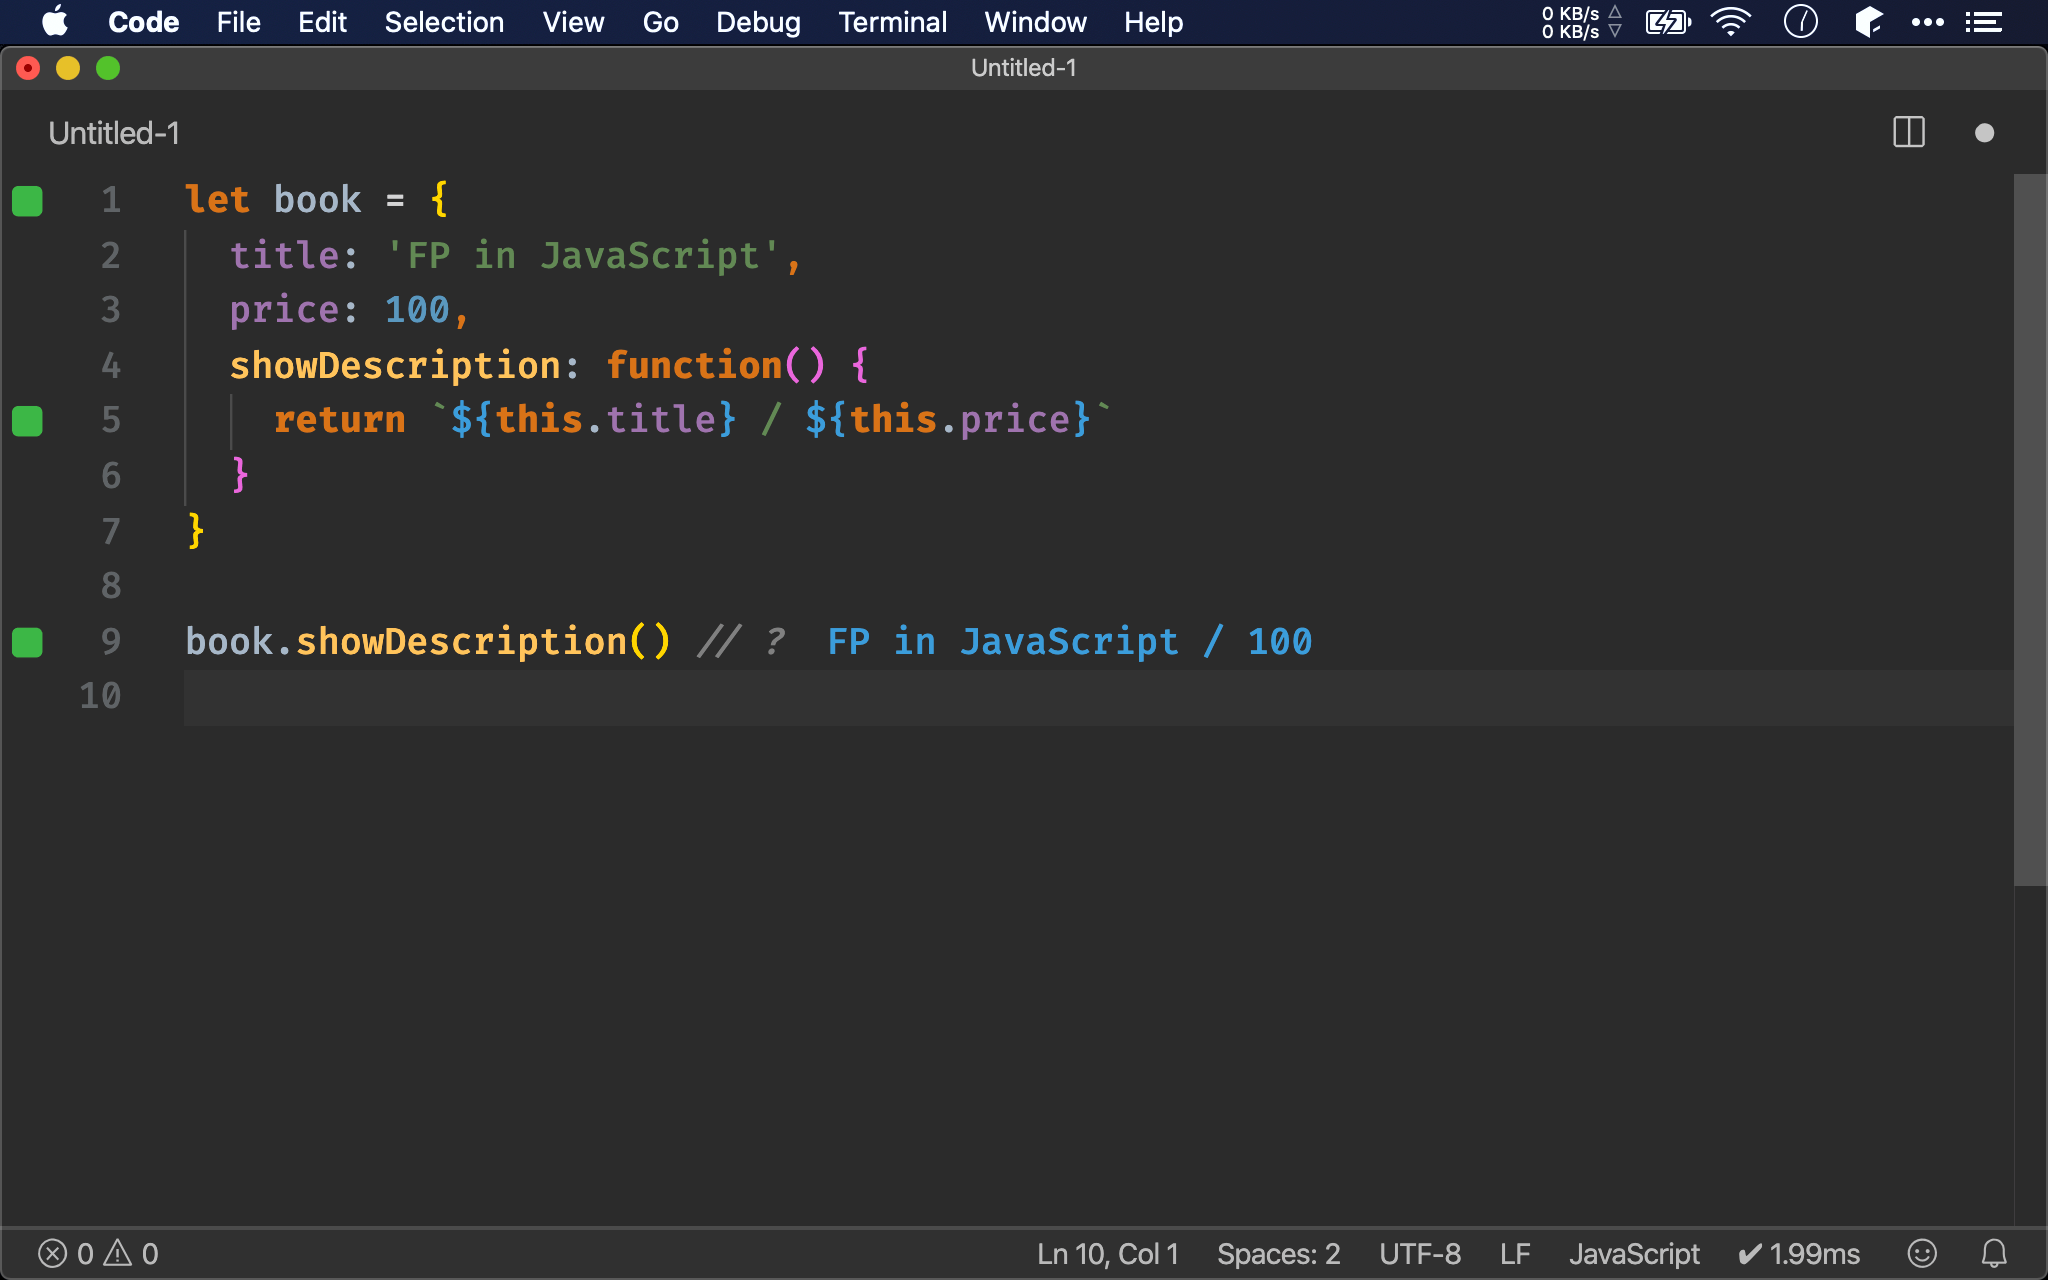Click the green coverage marker on line 9
The height and width of the screenshot is (1280, 2048).
tap(27, 642)
